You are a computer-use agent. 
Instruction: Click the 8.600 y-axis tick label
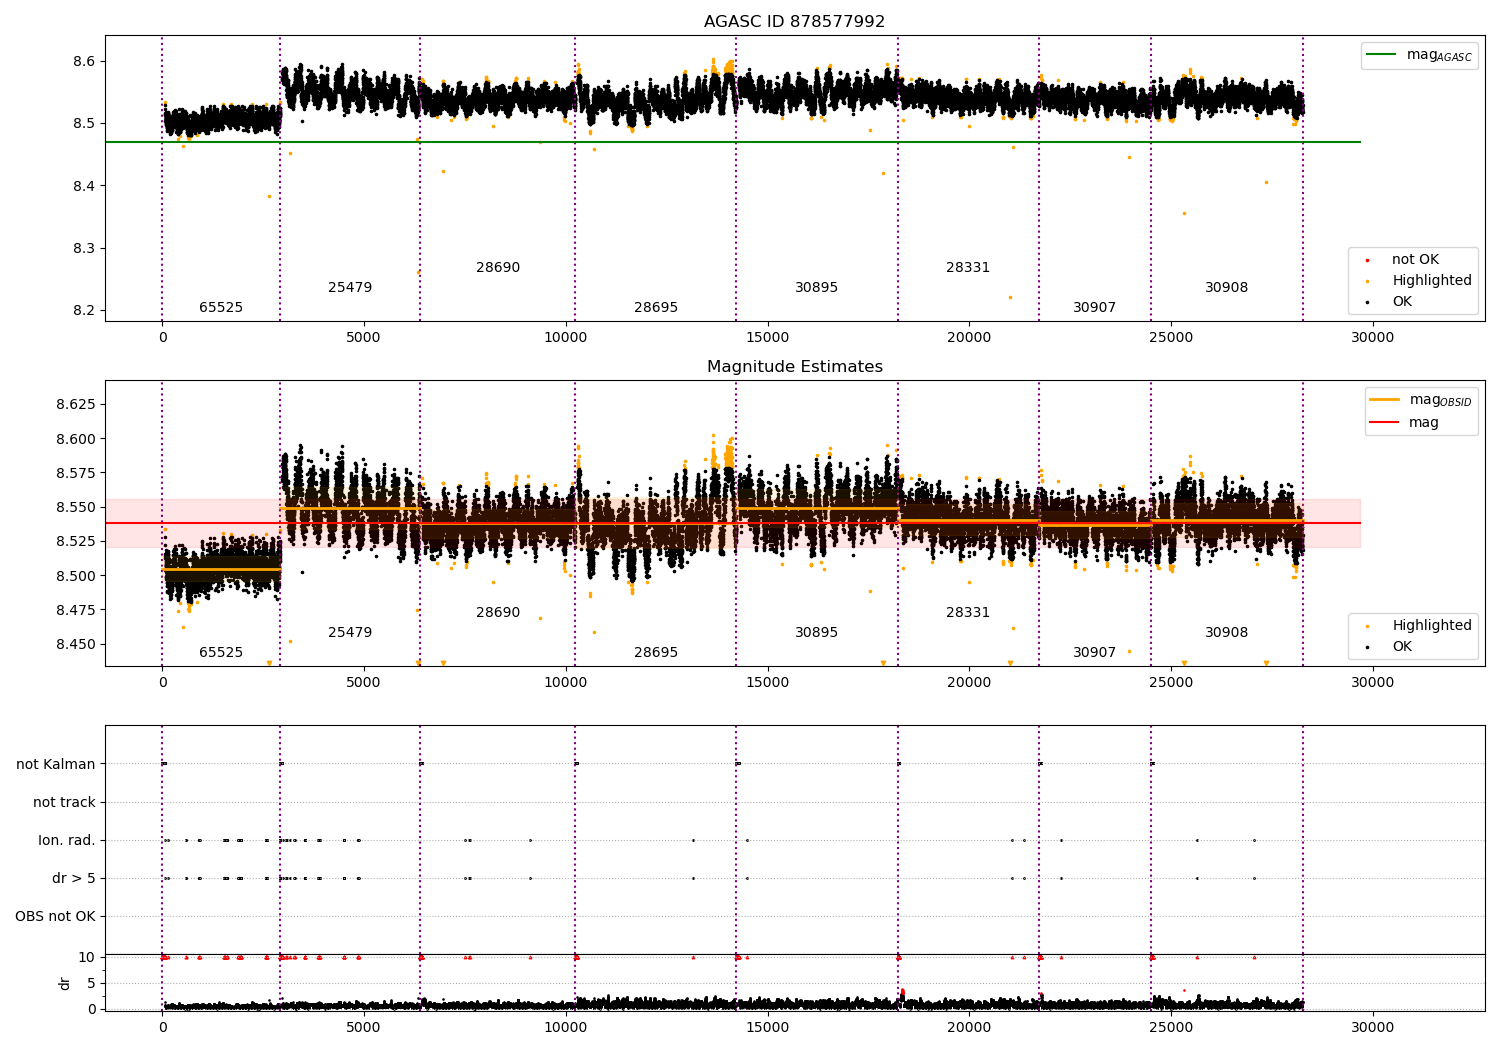[x=75, y=439]
